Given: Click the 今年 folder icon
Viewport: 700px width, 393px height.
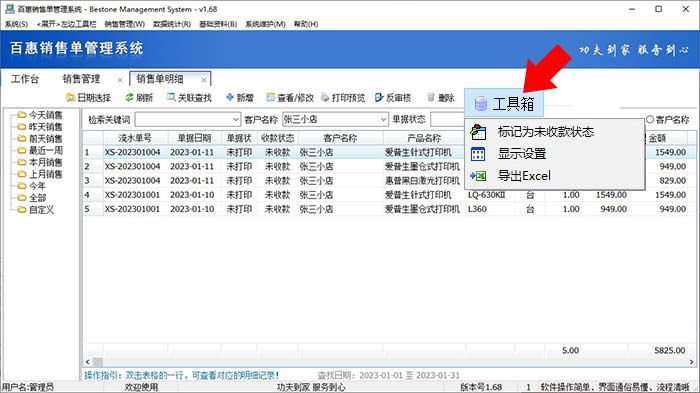Looking at the screenshot, I should pos(21,185).
